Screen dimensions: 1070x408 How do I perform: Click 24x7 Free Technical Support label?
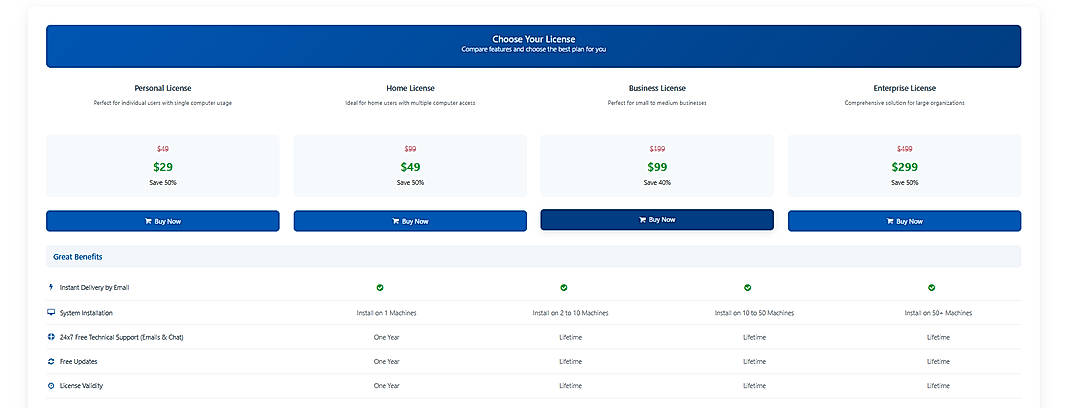click(121, 337)
